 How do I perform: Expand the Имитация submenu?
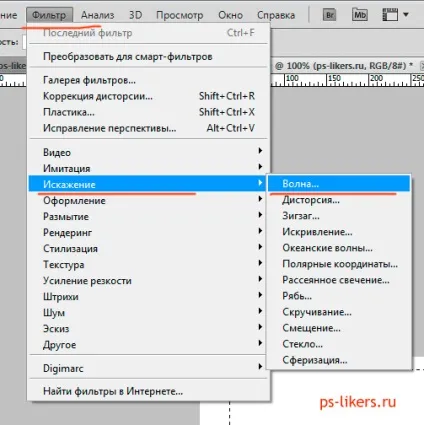click(149, 168)
